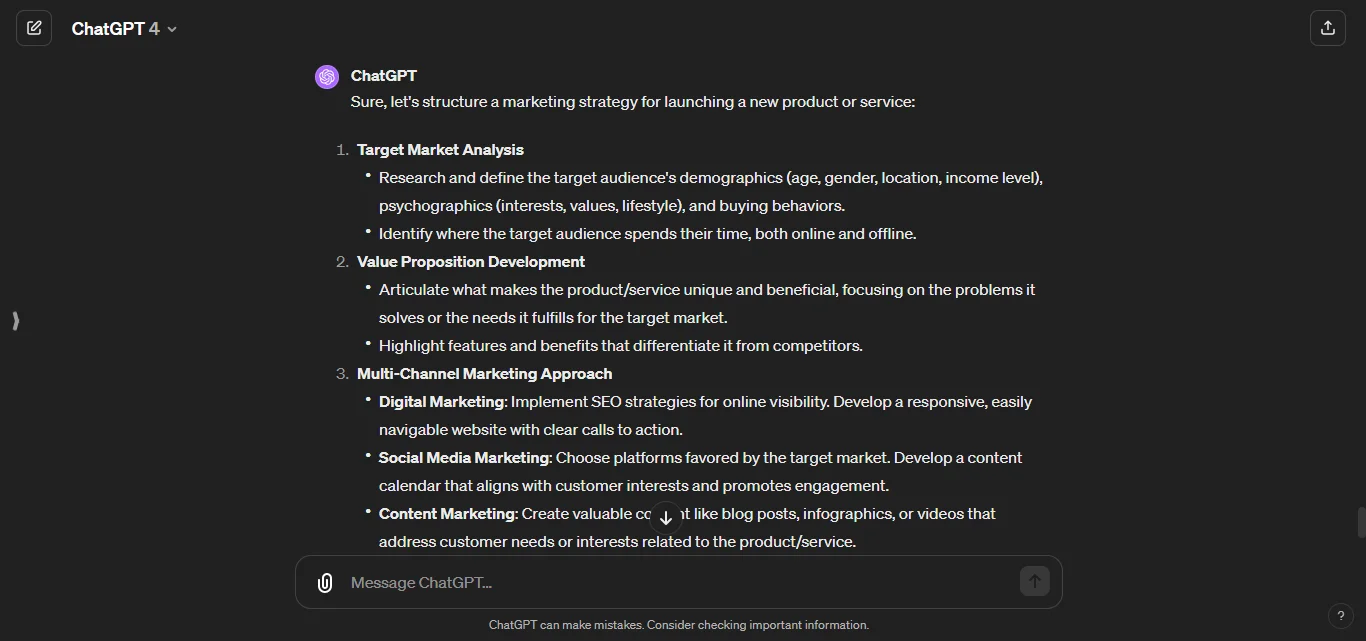This screenshot has height=641, width=1366.
Task: Click the share chat upload icon
Action: click(x=1327, y=28)
